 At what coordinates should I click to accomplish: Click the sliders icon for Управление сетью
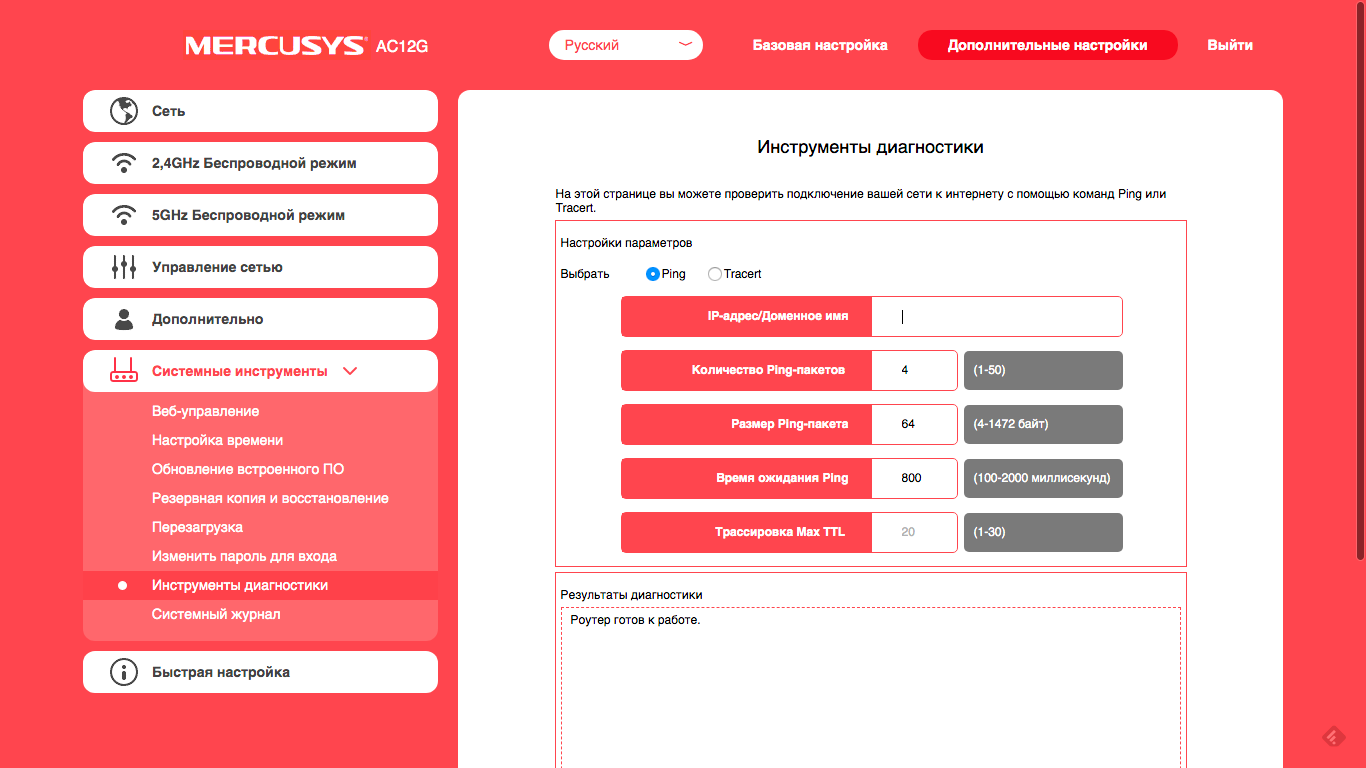[x=124, y=267]
